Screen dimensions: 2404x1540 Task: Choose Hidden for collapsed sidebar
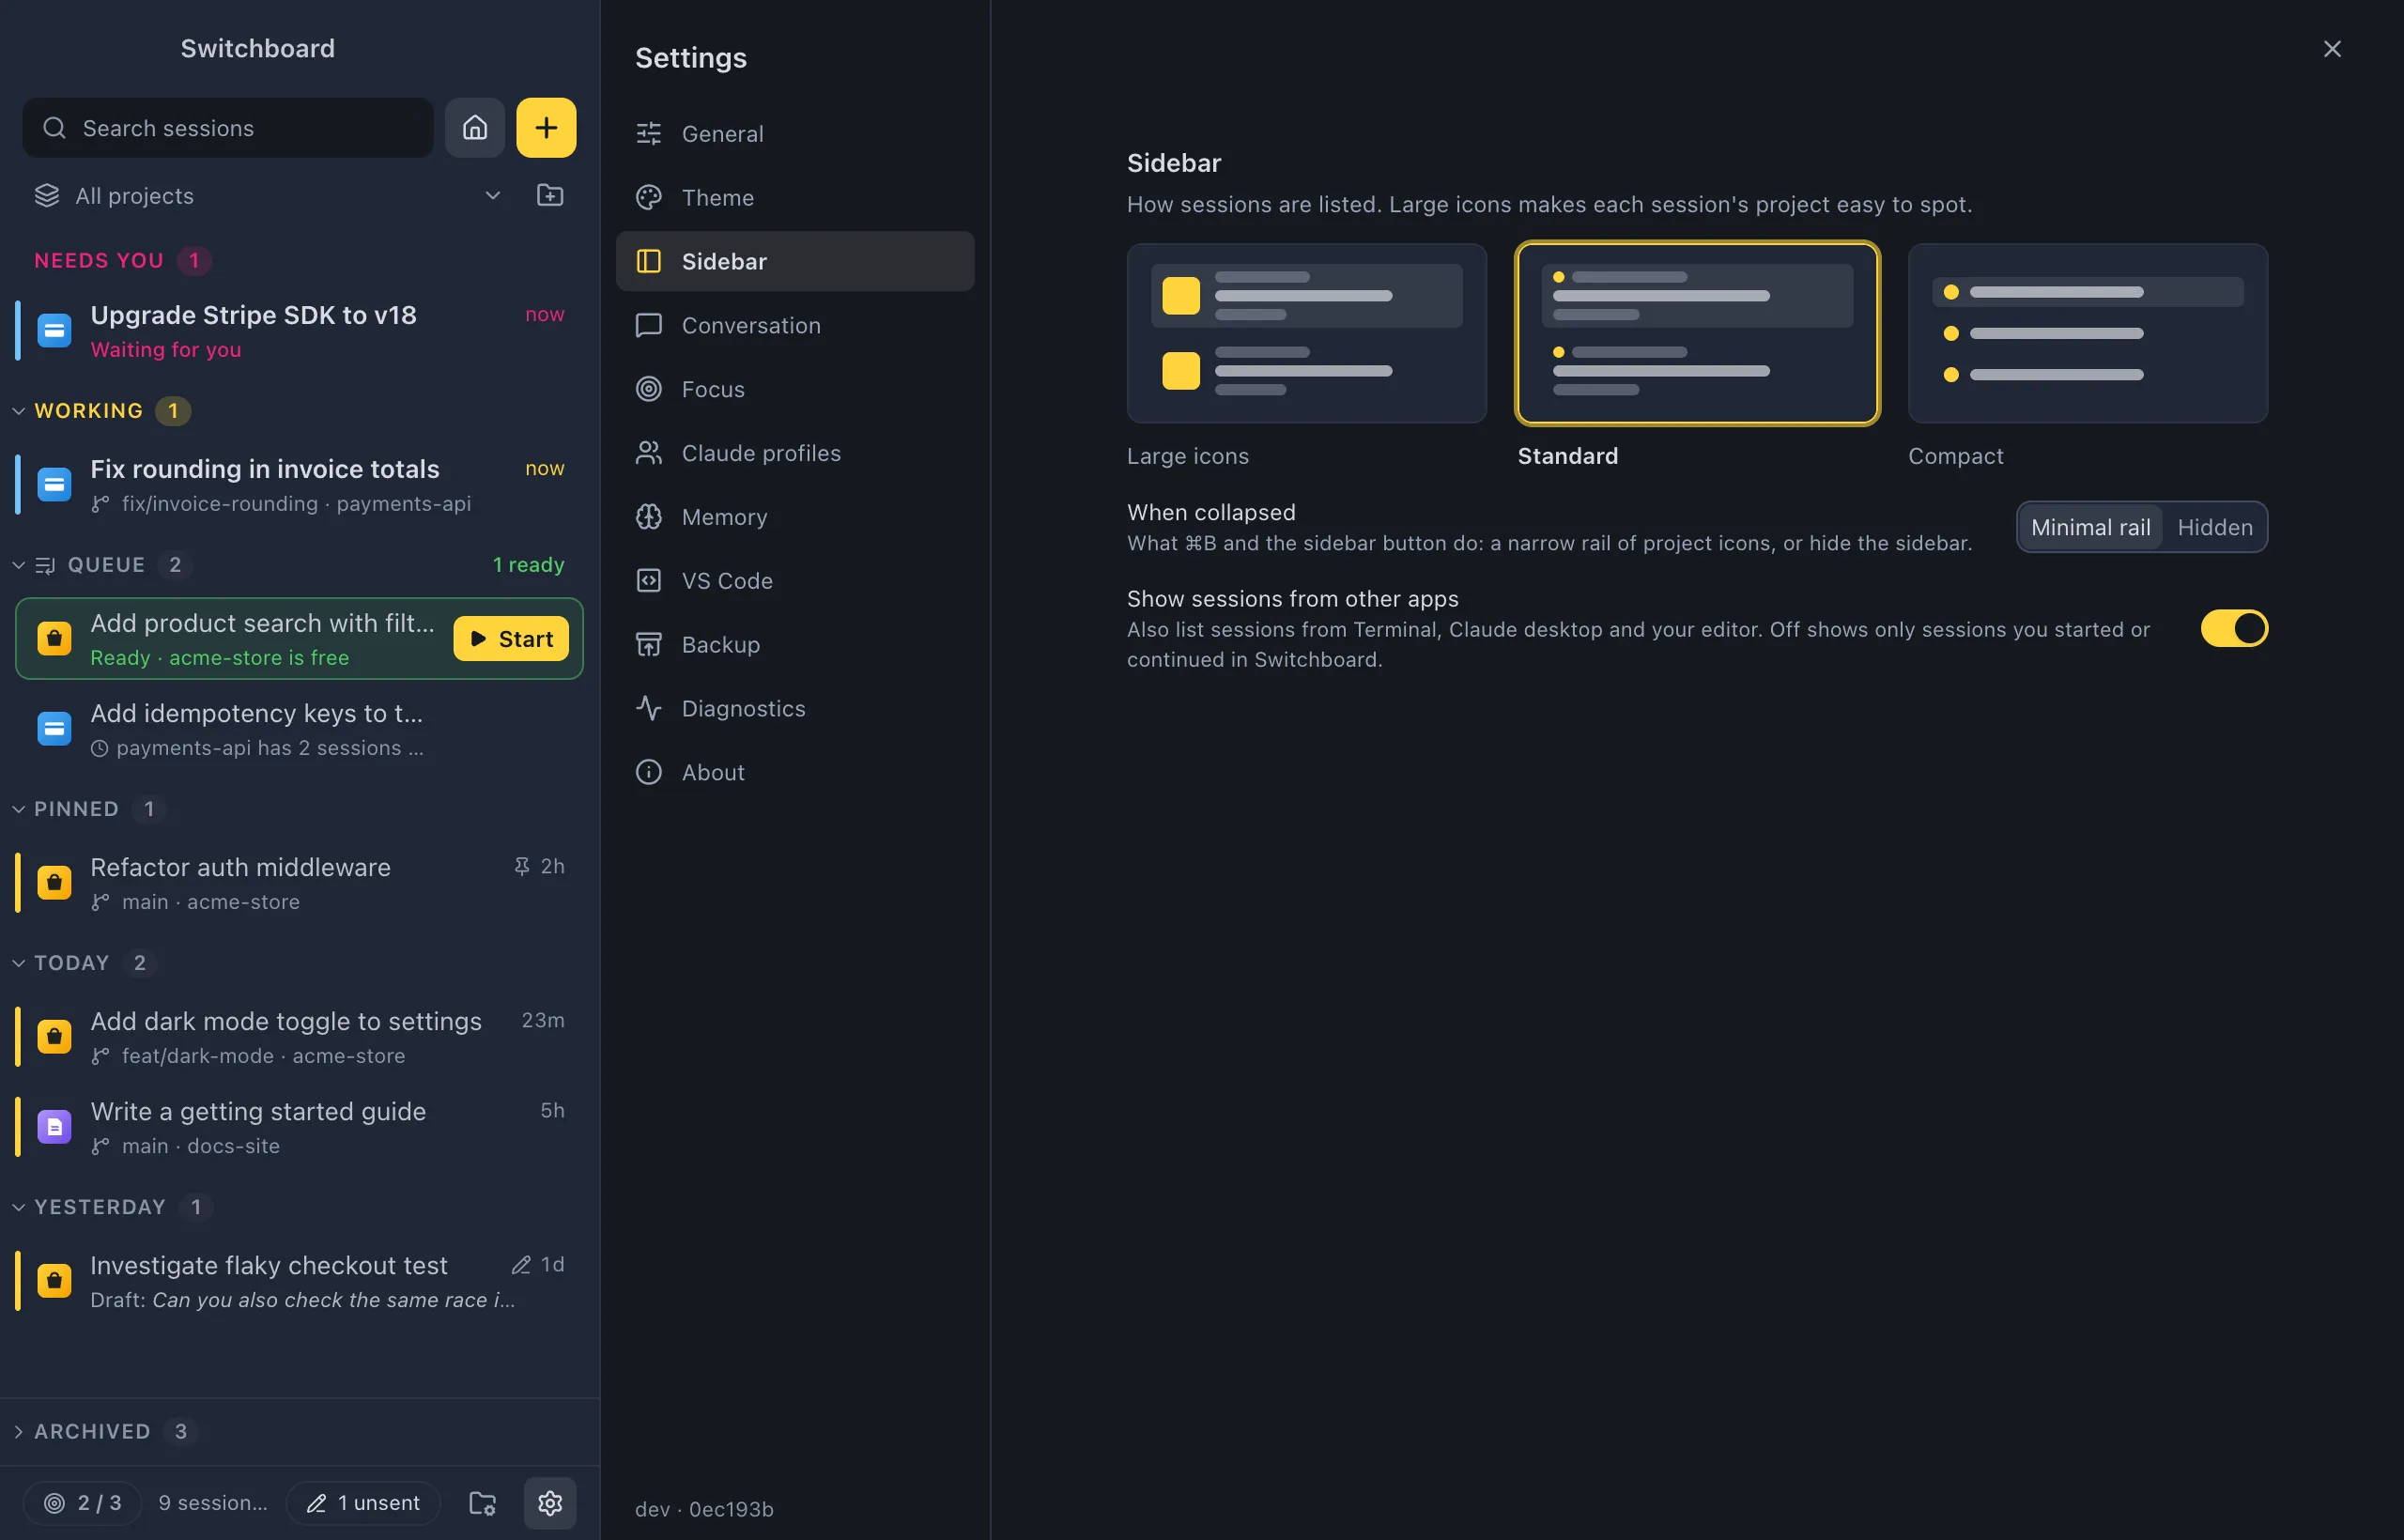[x=2214, y=527]
